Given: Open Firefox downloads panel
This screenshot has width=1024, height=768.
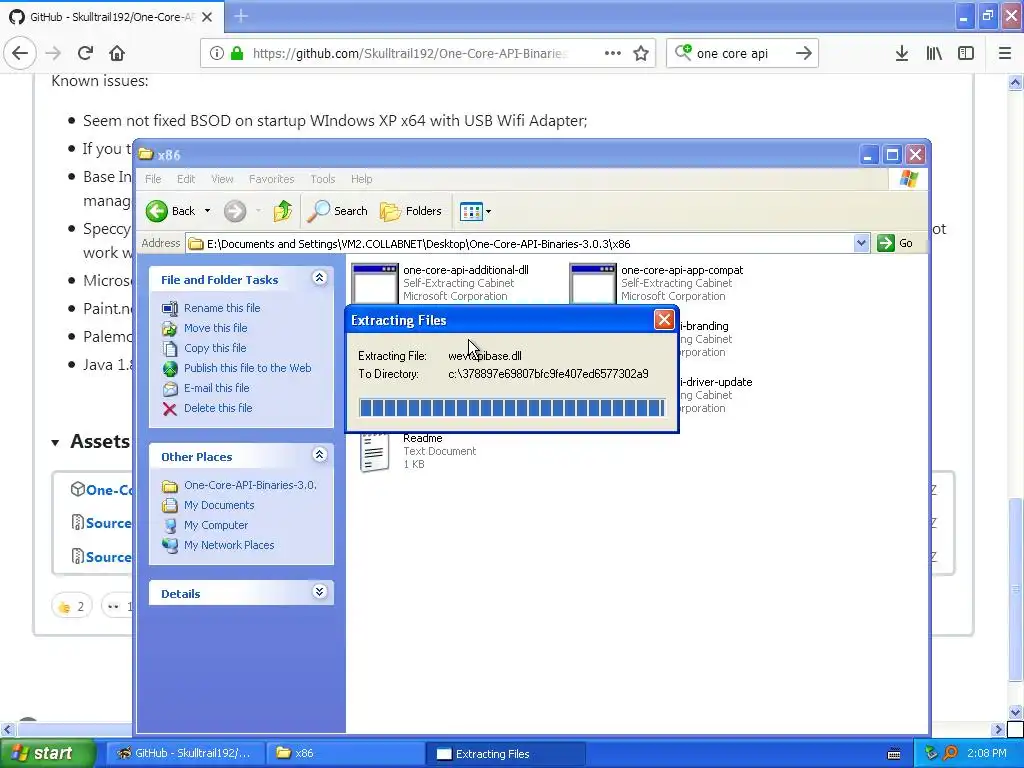Looking at the screenshot, I should point(901,54).
